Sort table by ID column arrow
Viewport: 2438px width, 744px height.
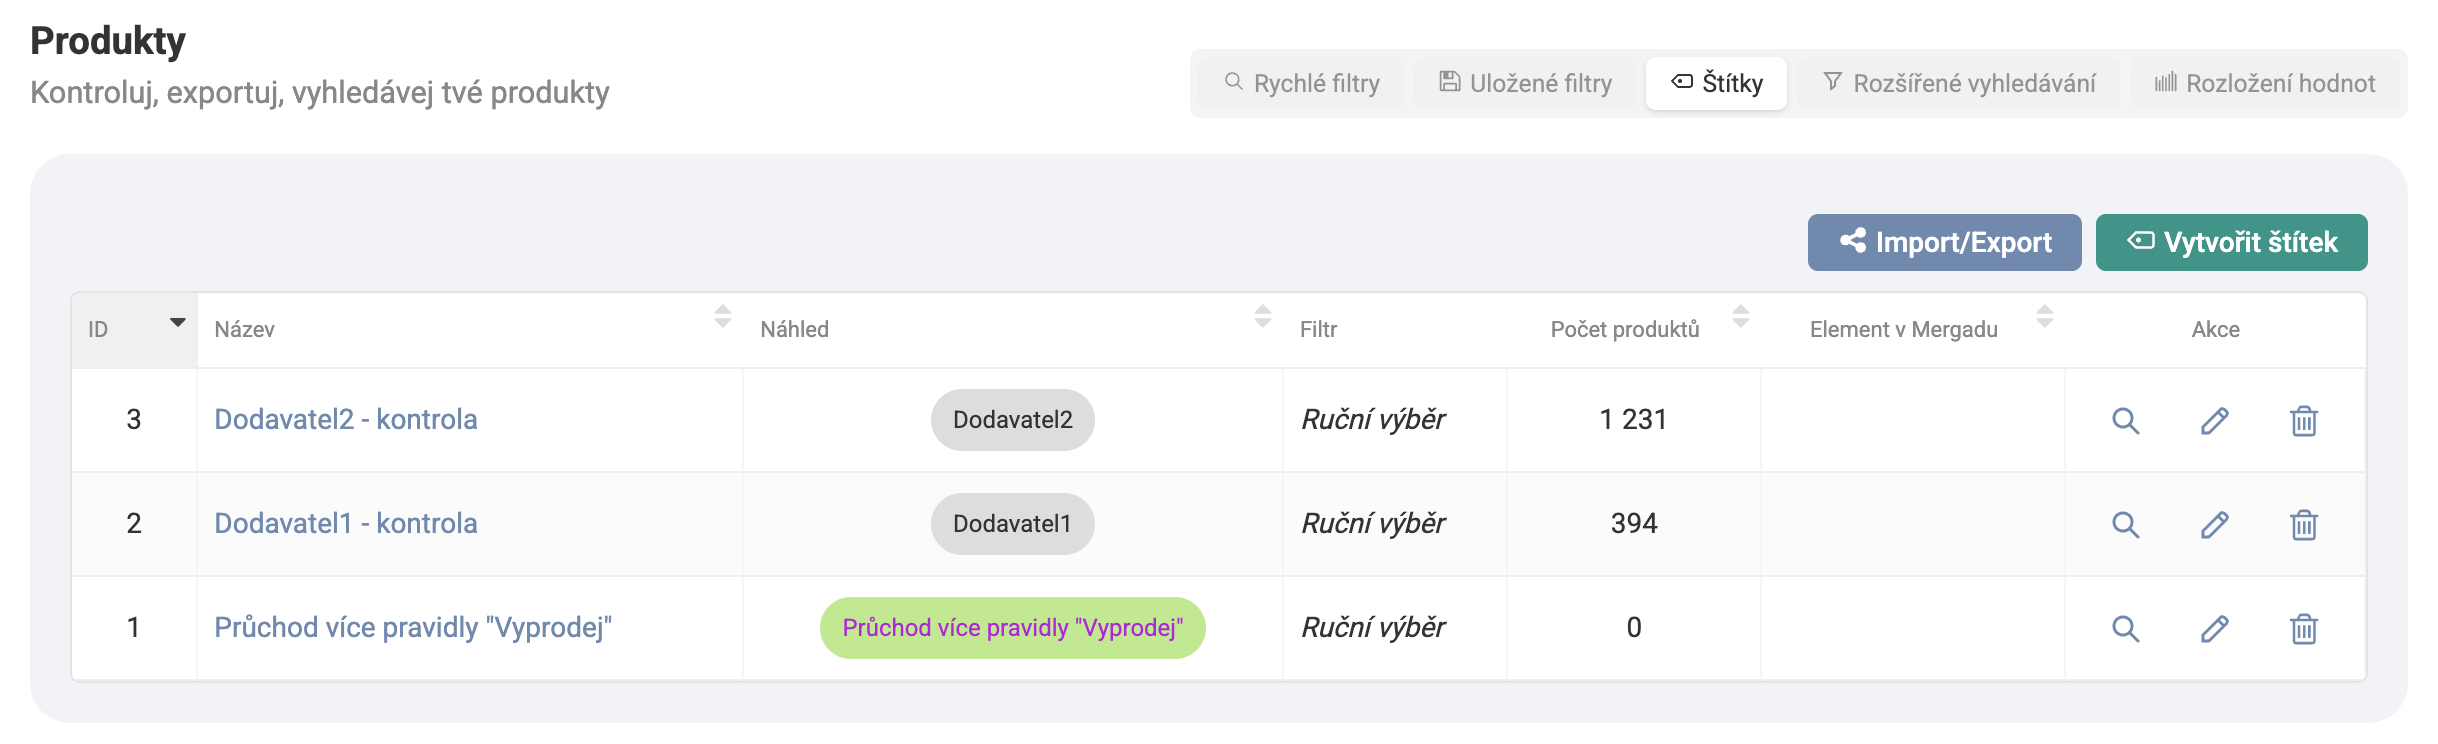click(177, 323)
